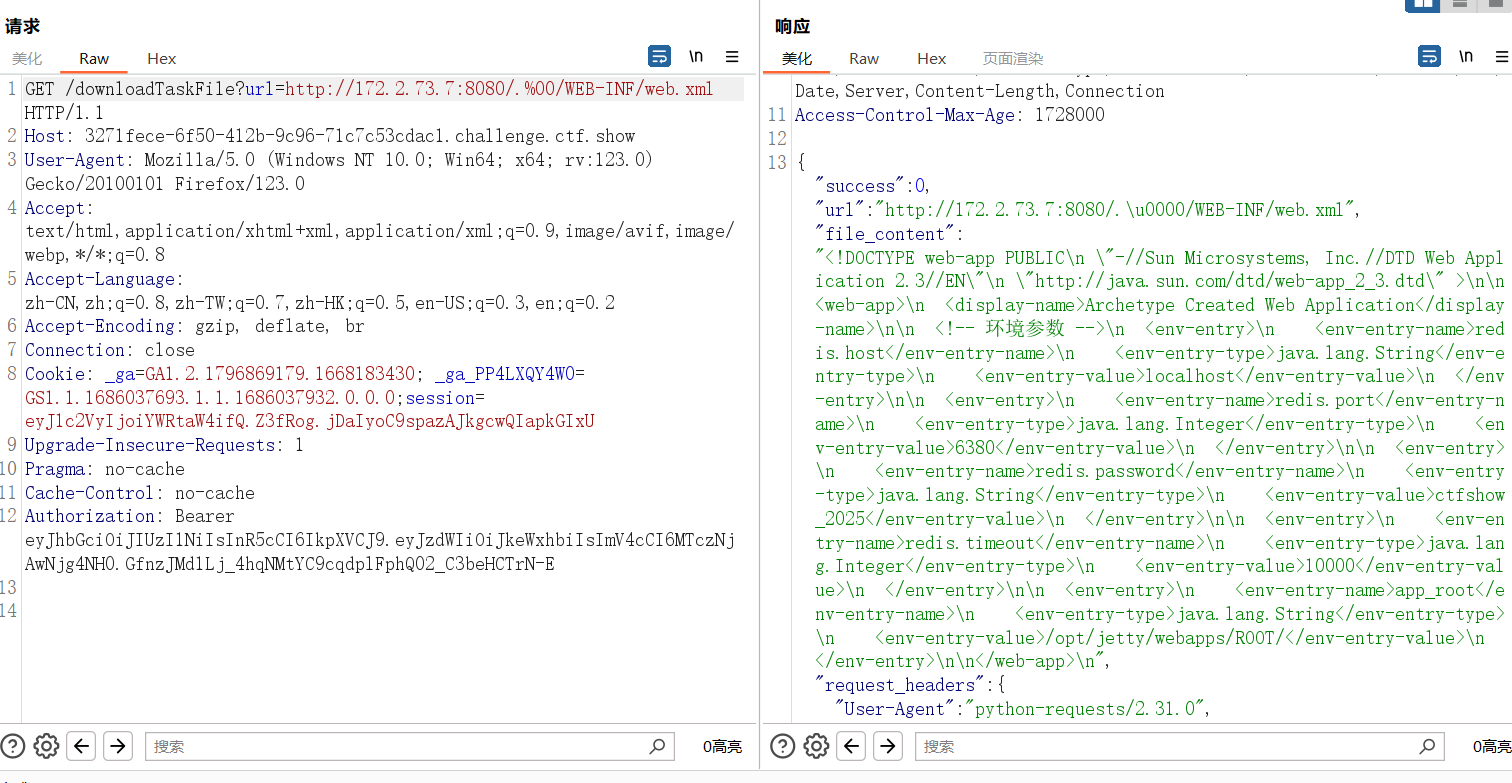
Task: Switch request view to 美化 tab
Action: click(x=27, y=59)
